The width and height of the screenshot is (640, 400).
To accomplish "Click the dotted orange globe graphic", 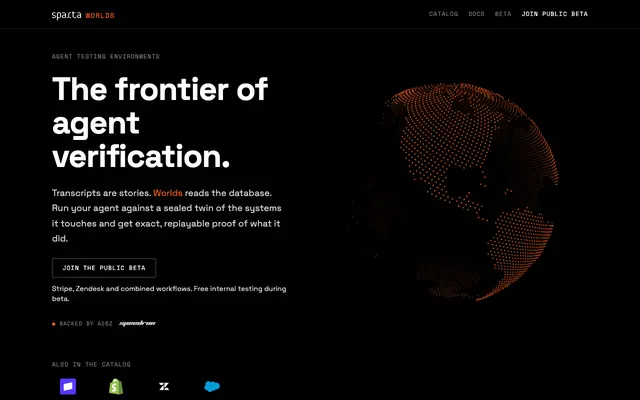I will [453, 192].
